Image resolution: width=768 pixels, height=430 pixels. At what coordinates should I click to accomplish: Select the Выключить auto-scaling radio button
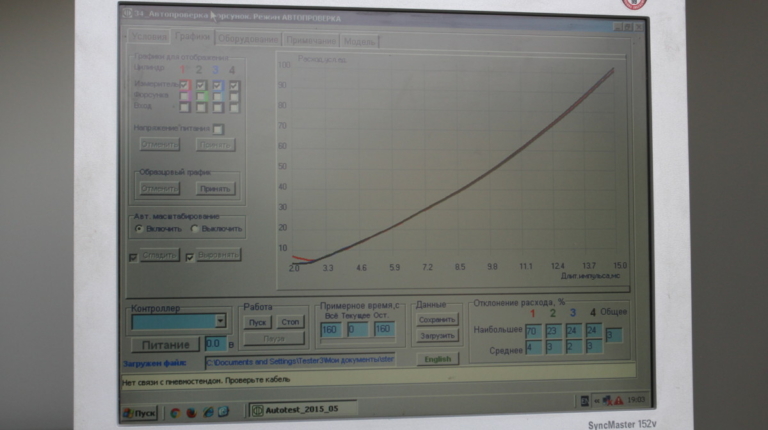pos(195,228)
